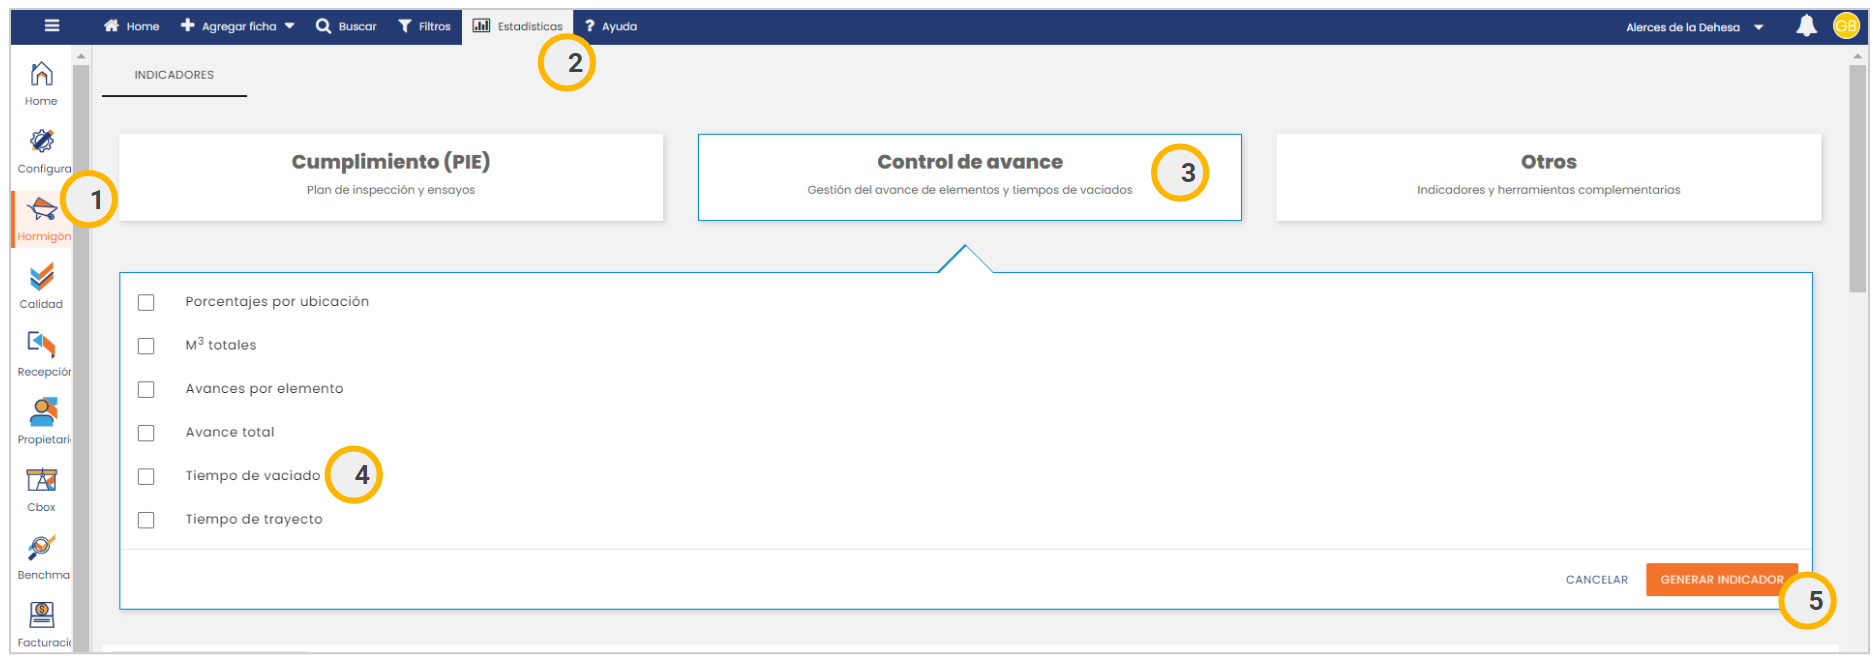Open the Alerces de la Dehesa project dropdown
Viewport: 1873px width, 657px height.
pos(1694,27)
